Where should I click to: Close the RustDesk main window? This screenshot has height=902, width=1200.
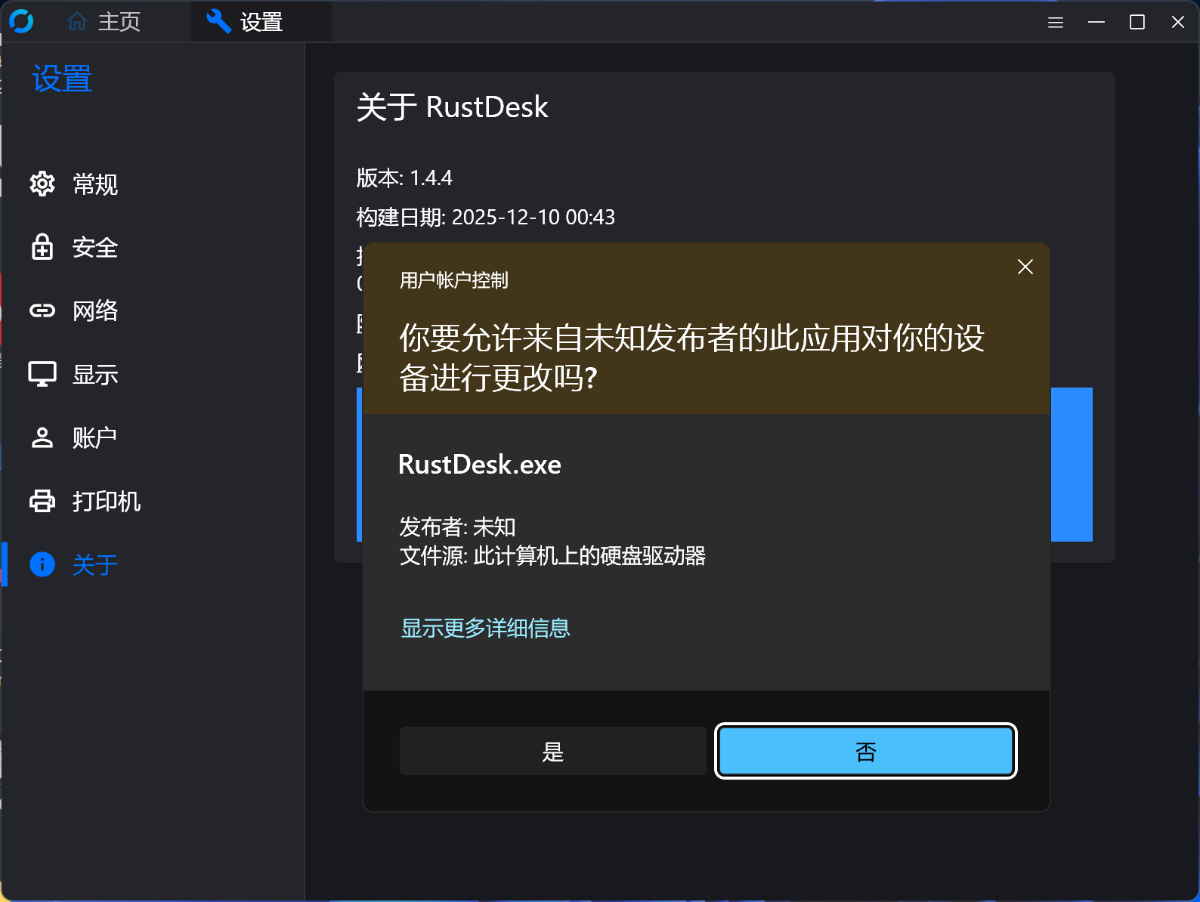point(1177,22)
